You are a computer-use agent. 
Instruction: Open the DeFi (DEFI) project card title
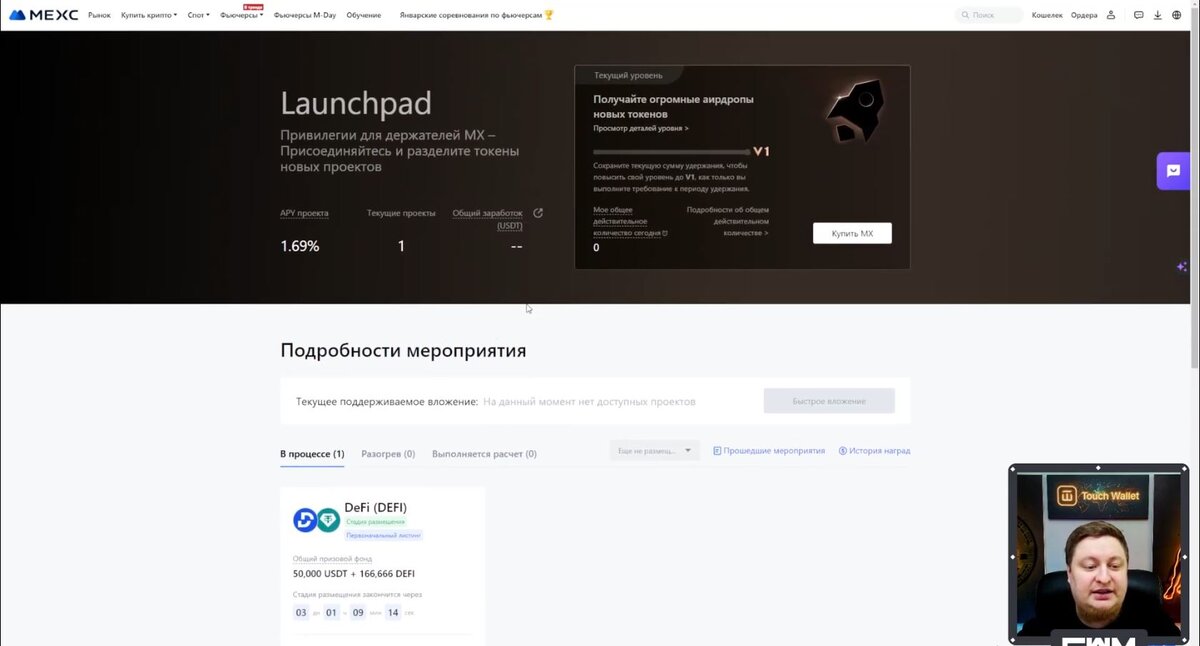tap(375, 507)
